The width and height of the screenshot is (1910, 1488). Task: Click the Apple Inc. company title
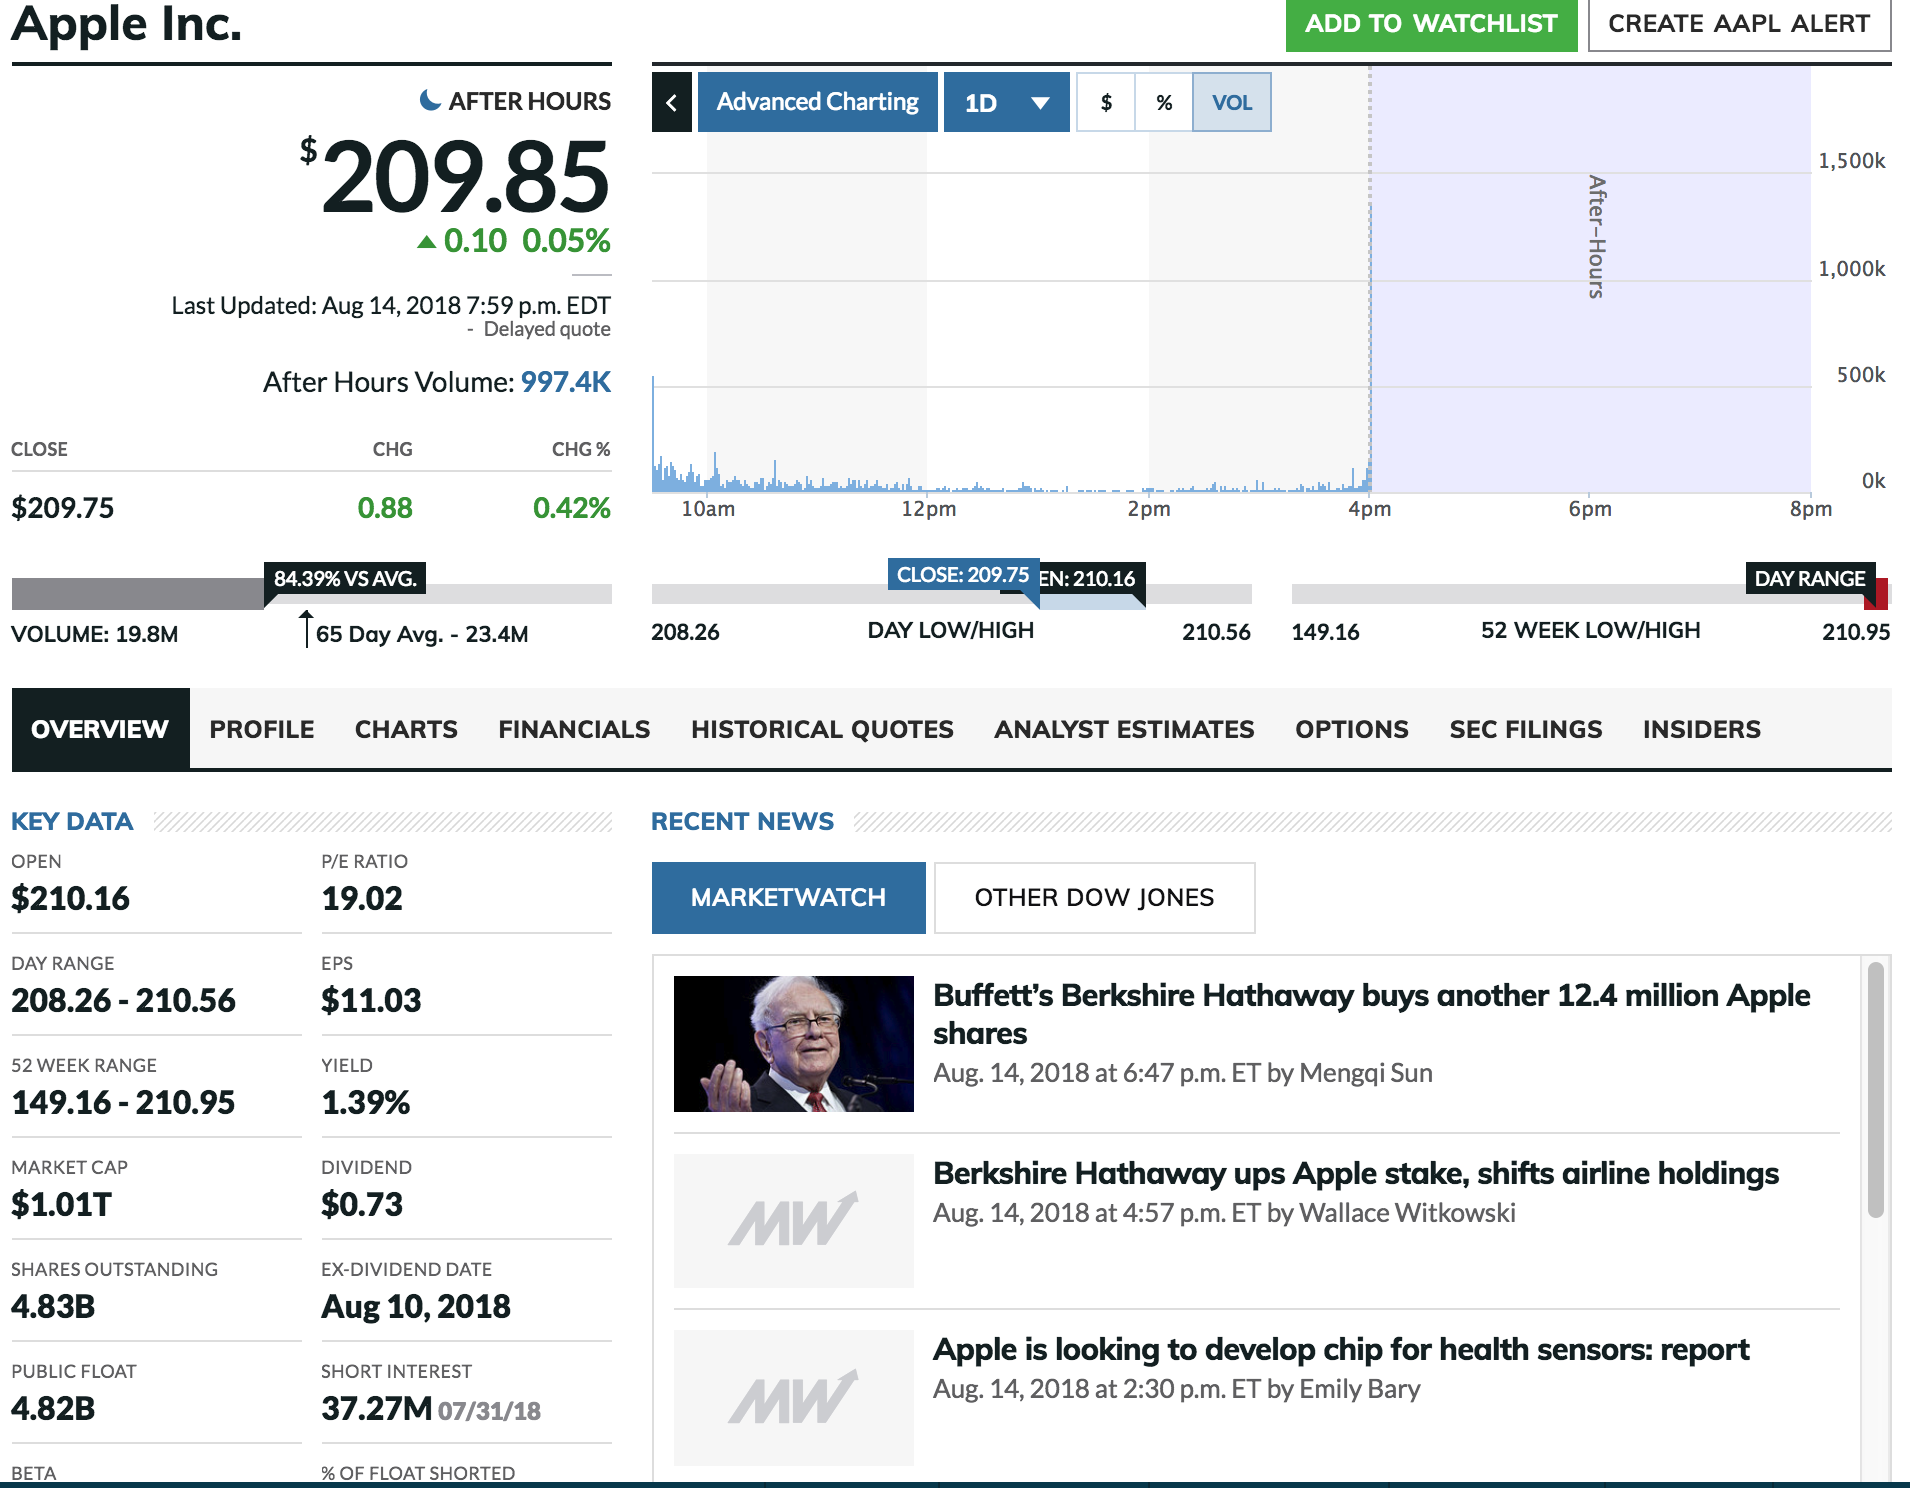pos(127,24)
